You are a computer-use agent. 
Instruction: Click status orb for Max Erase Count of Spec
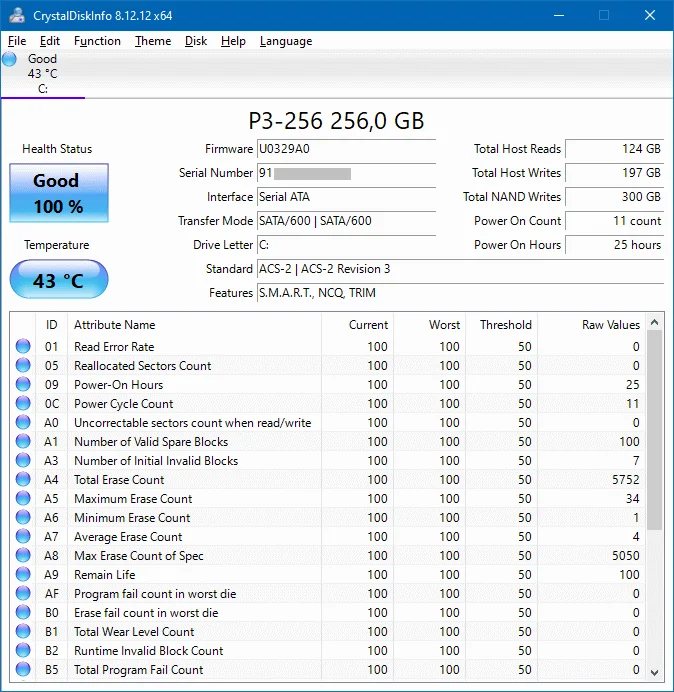[23, 555]
